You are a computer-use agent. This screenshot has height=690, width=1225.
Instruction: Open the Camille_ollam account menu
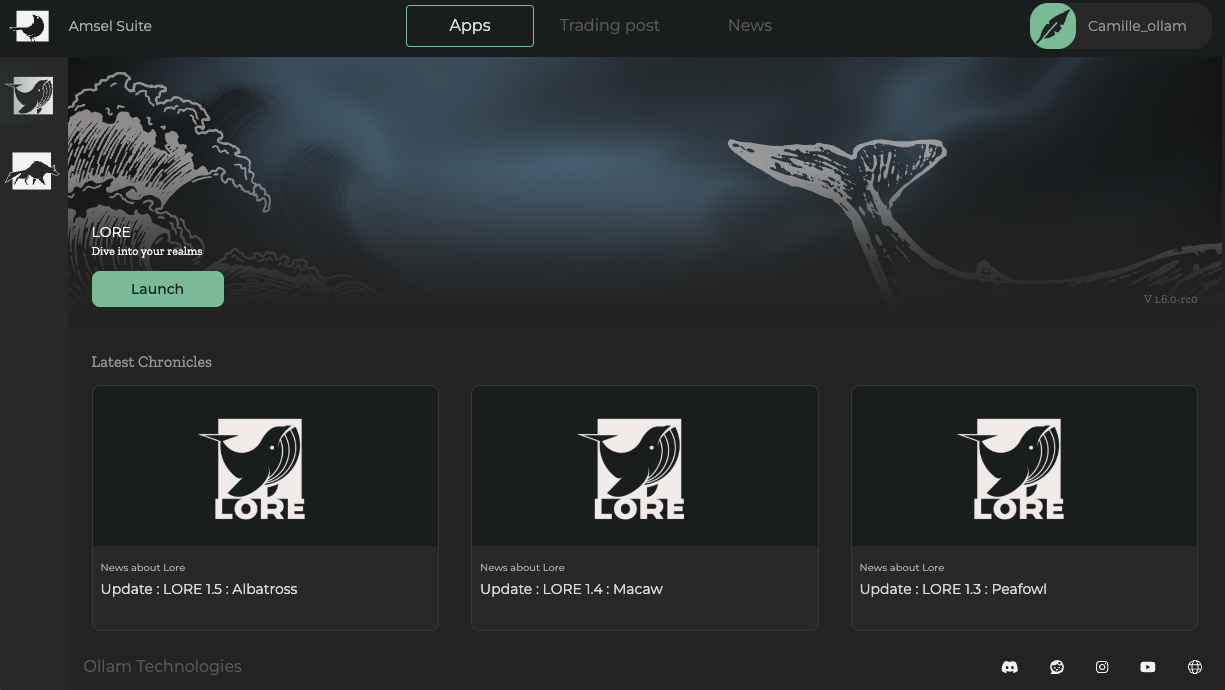pyautogui.click(x=1137, y=26)
